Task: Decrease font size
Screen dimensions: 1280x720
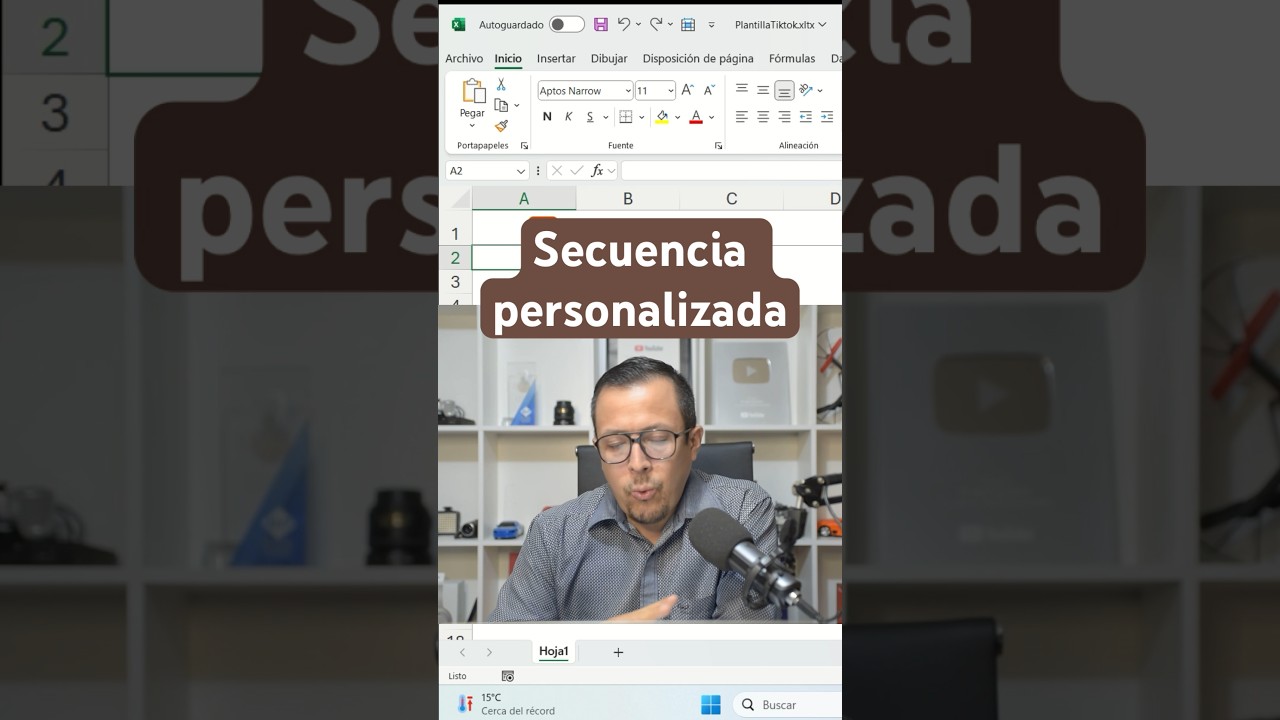Action: tap(709, 90)
